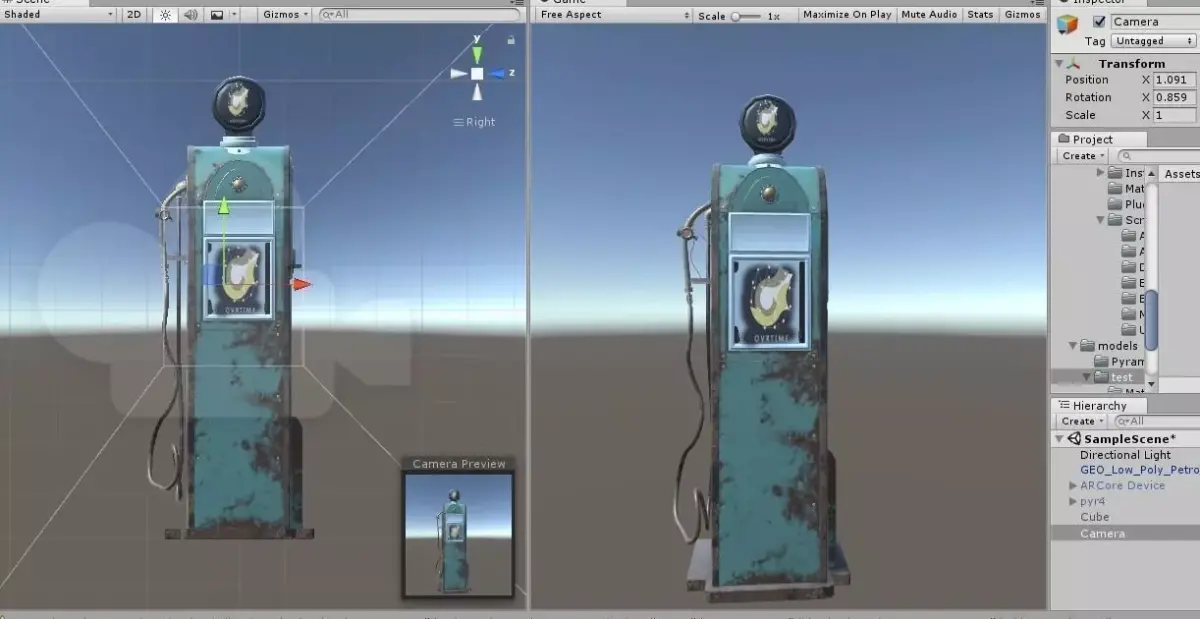Toggle scene audio speaker icon

click(x=190, y=15)
